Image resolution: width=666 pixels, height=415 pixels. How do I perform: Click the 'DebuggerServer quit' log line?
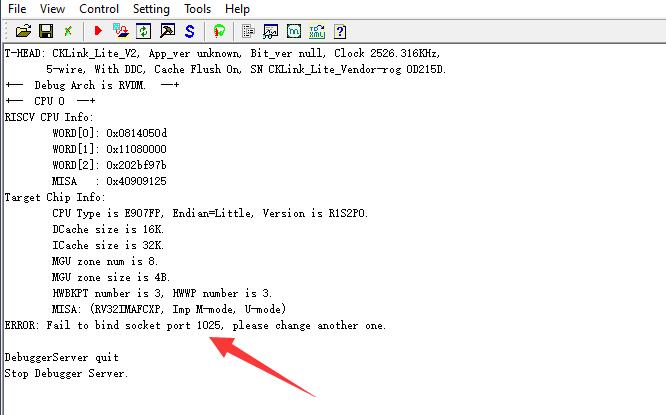(x=62, y=358)
